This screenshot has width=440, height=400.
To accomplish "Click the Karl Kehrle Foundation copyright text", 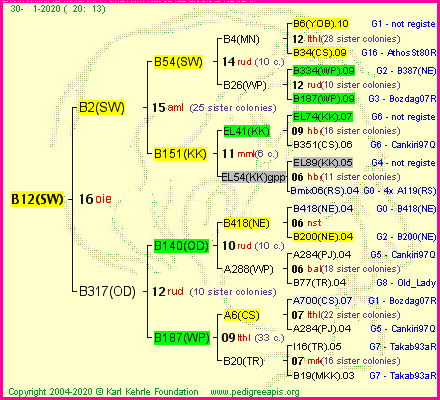I will (x=103, y=392).
